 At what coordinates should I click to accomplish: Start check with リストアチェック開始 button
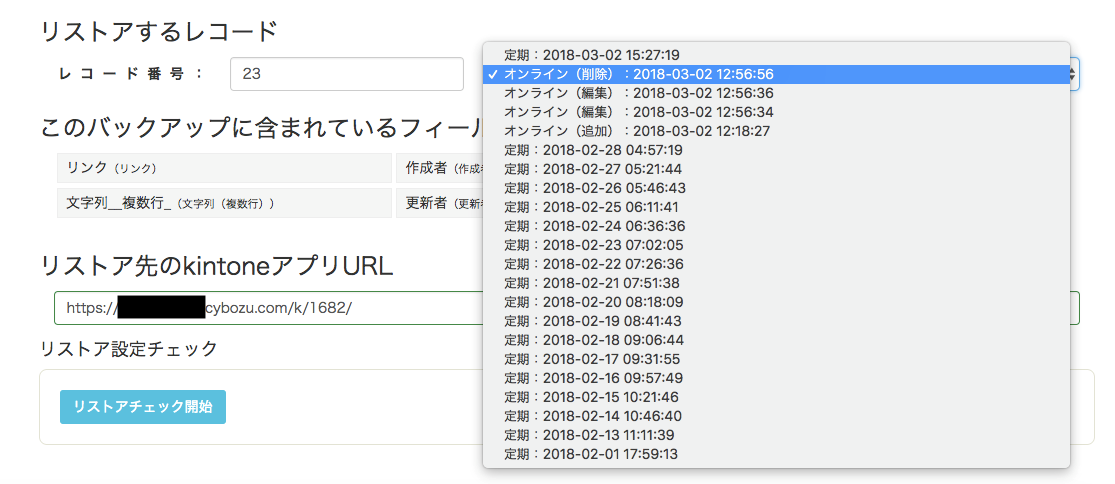pyautogui.click(x=143, y=407)
